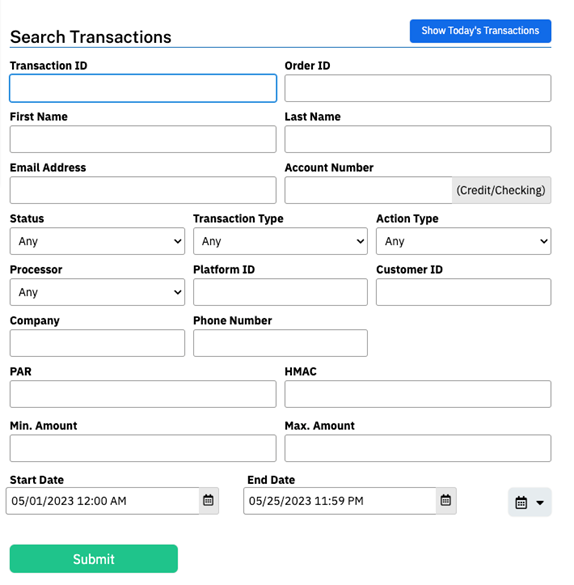Click Show Today's Transactions button
Screen dimensions: 574x585
(480, 31)
